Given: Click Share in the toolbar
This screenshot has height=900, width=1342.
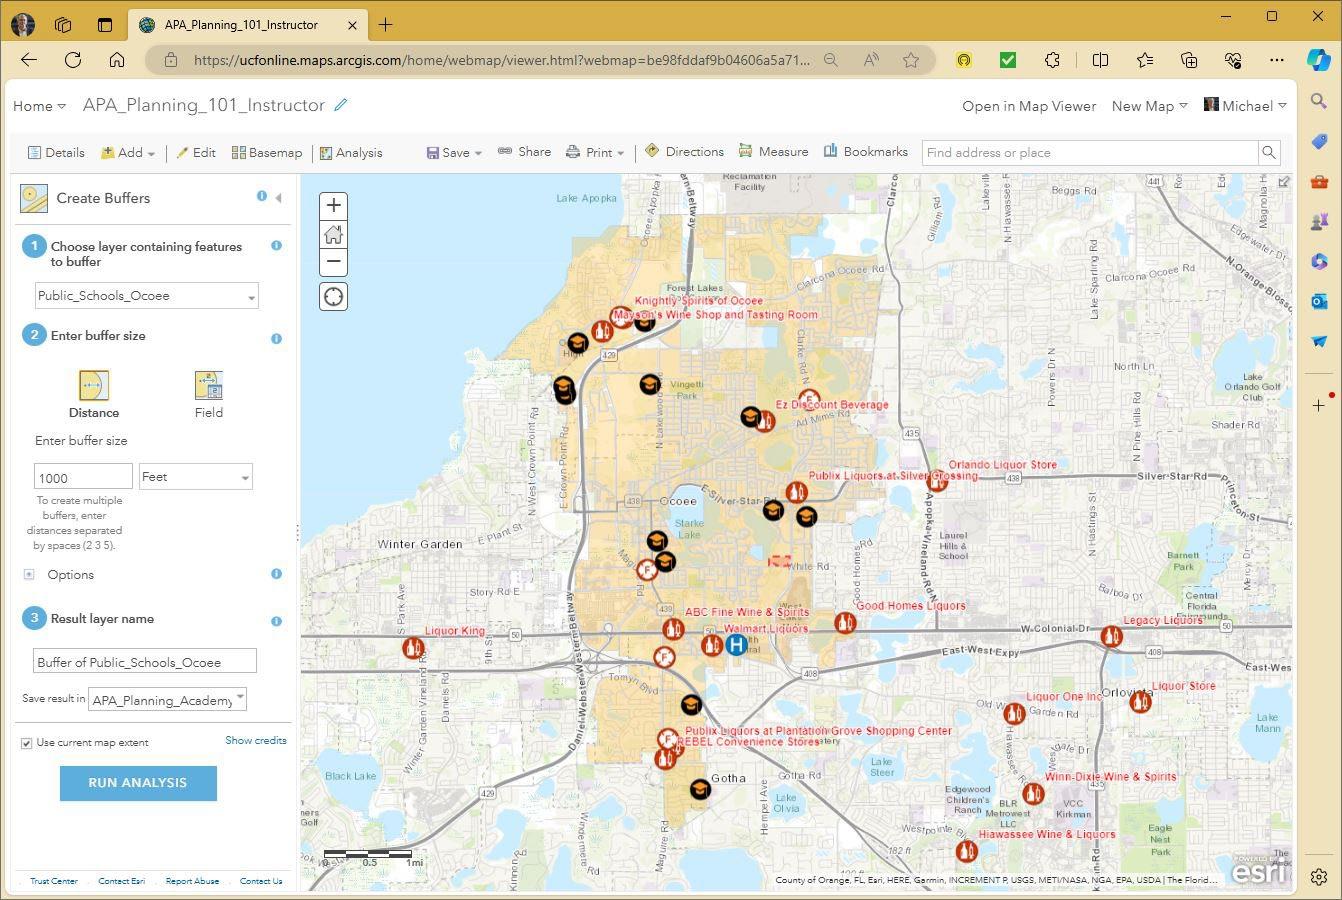Looking at the screenshot, I should [525, 152].
